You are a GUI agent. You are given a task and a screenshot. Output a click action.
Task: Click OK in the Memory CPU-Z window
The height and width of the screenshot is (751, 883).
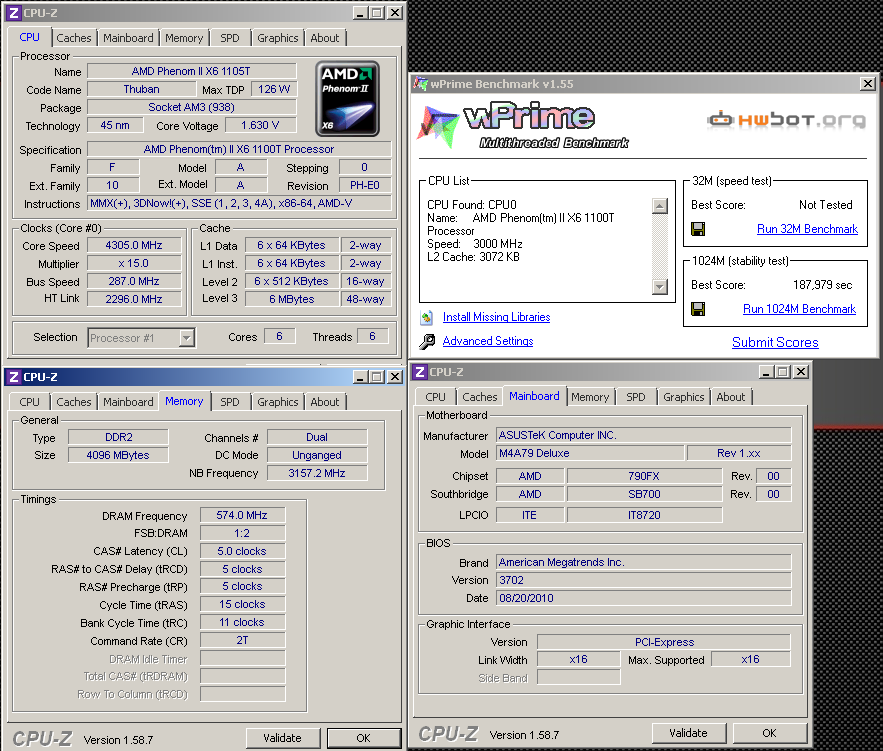pos(364,738)
